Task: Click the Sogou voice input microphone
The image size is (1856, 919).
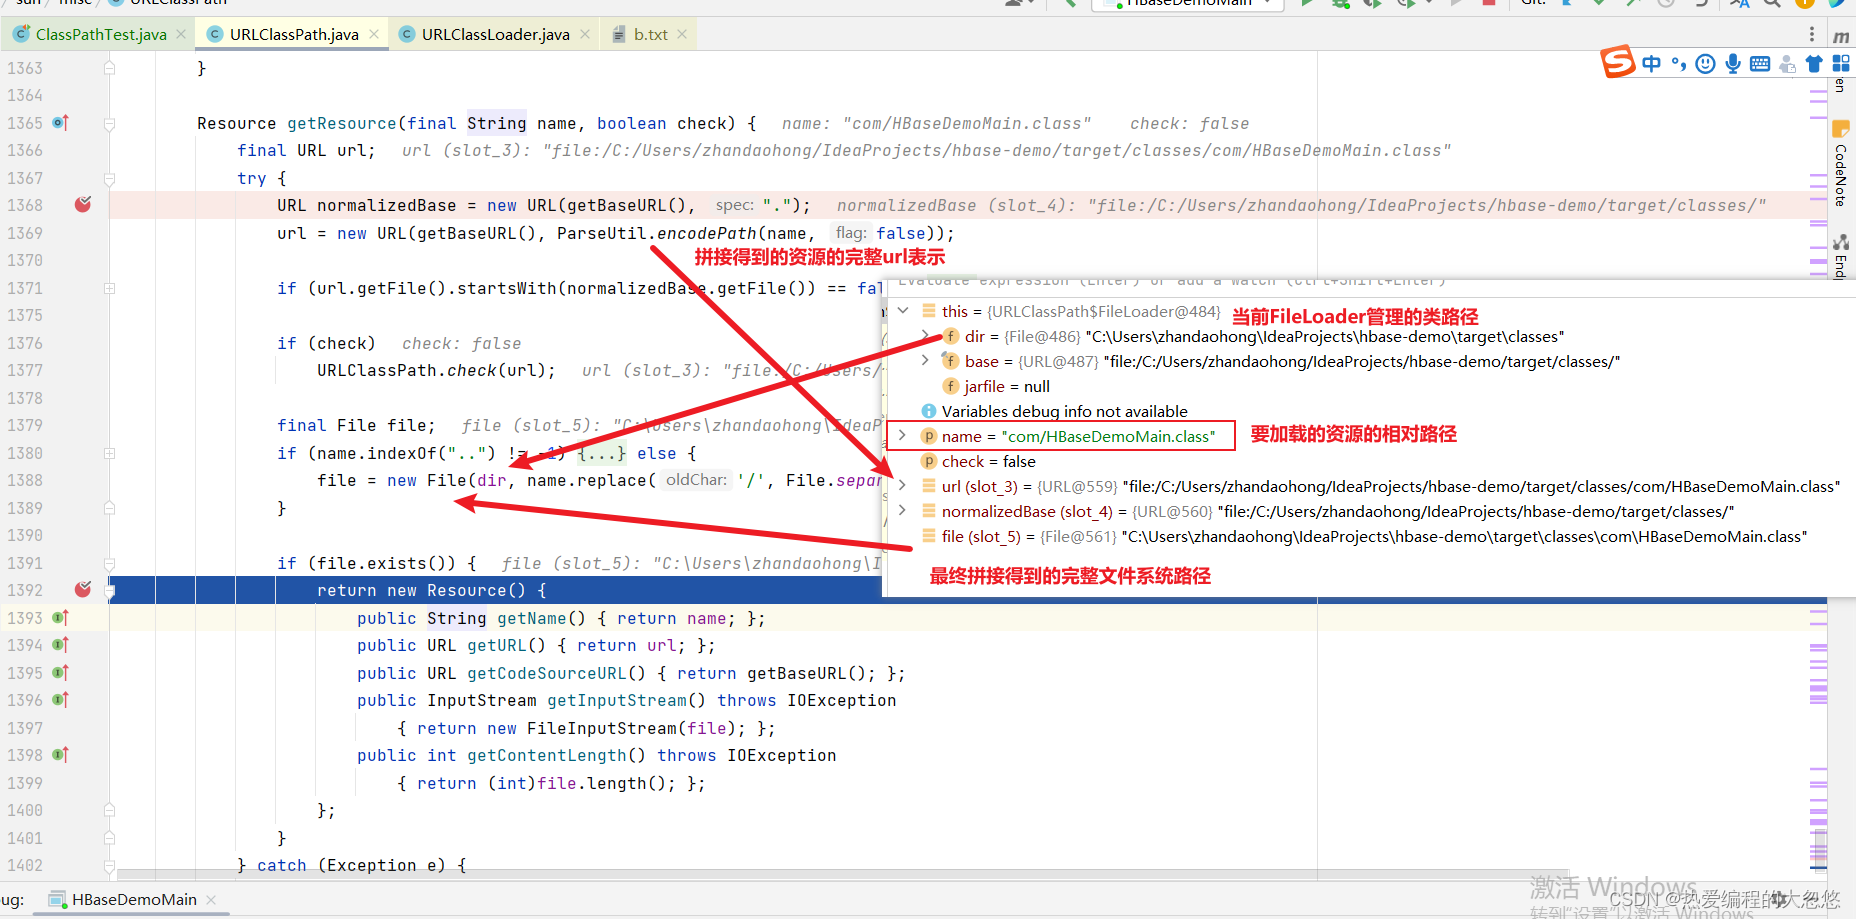Action: 1733,64
